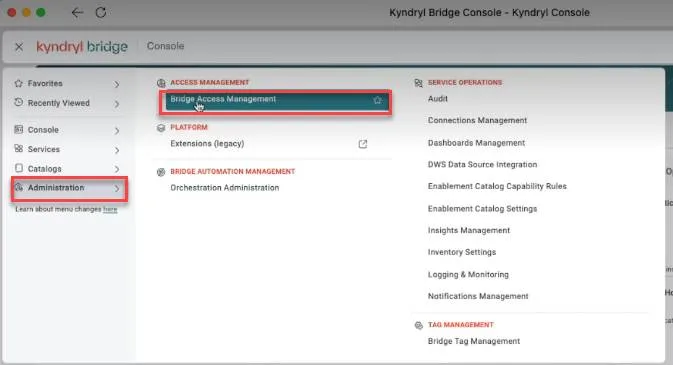Click the macOS yellow minimize button
Viewport: 673px width, 365px height.
pos(27,12)
